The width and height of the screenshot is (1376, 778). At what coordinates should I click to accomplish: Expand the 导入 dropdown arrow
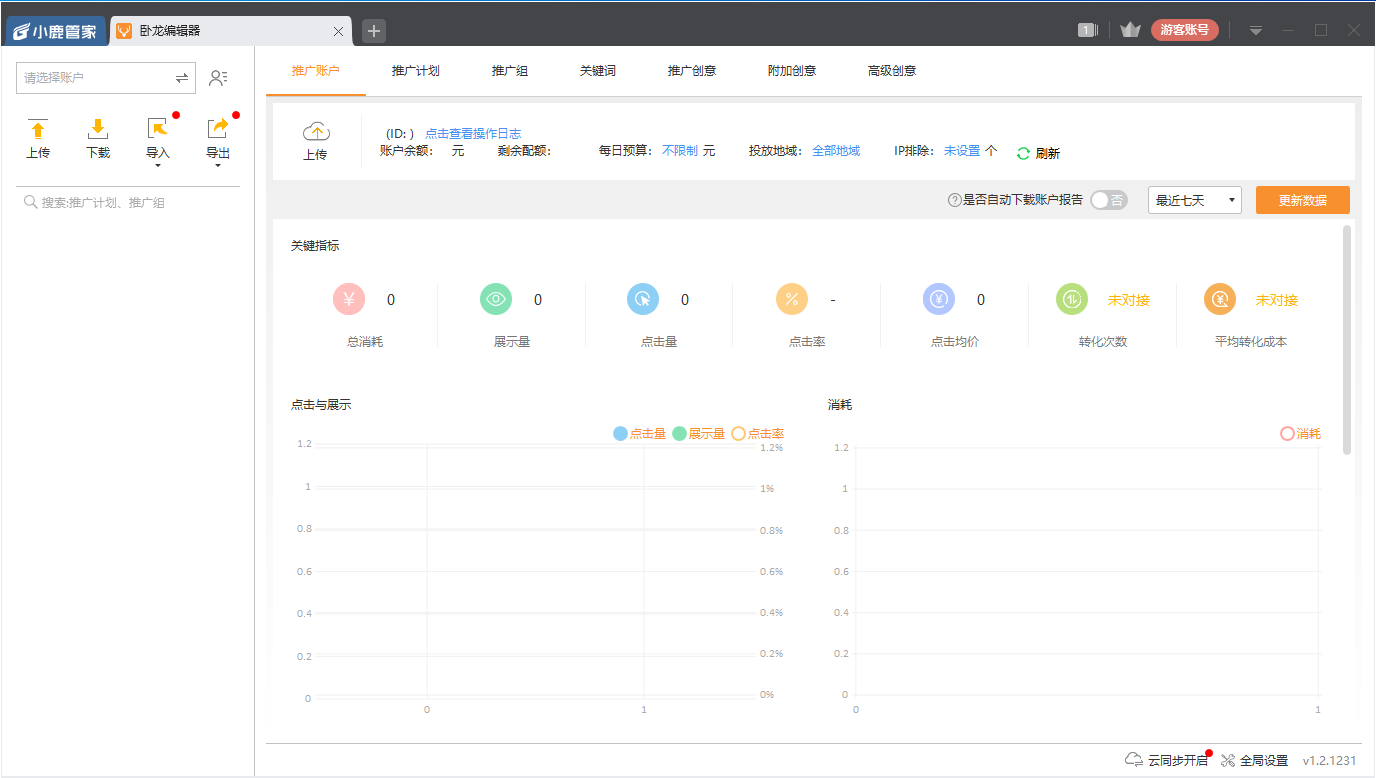tap(158, 166)
